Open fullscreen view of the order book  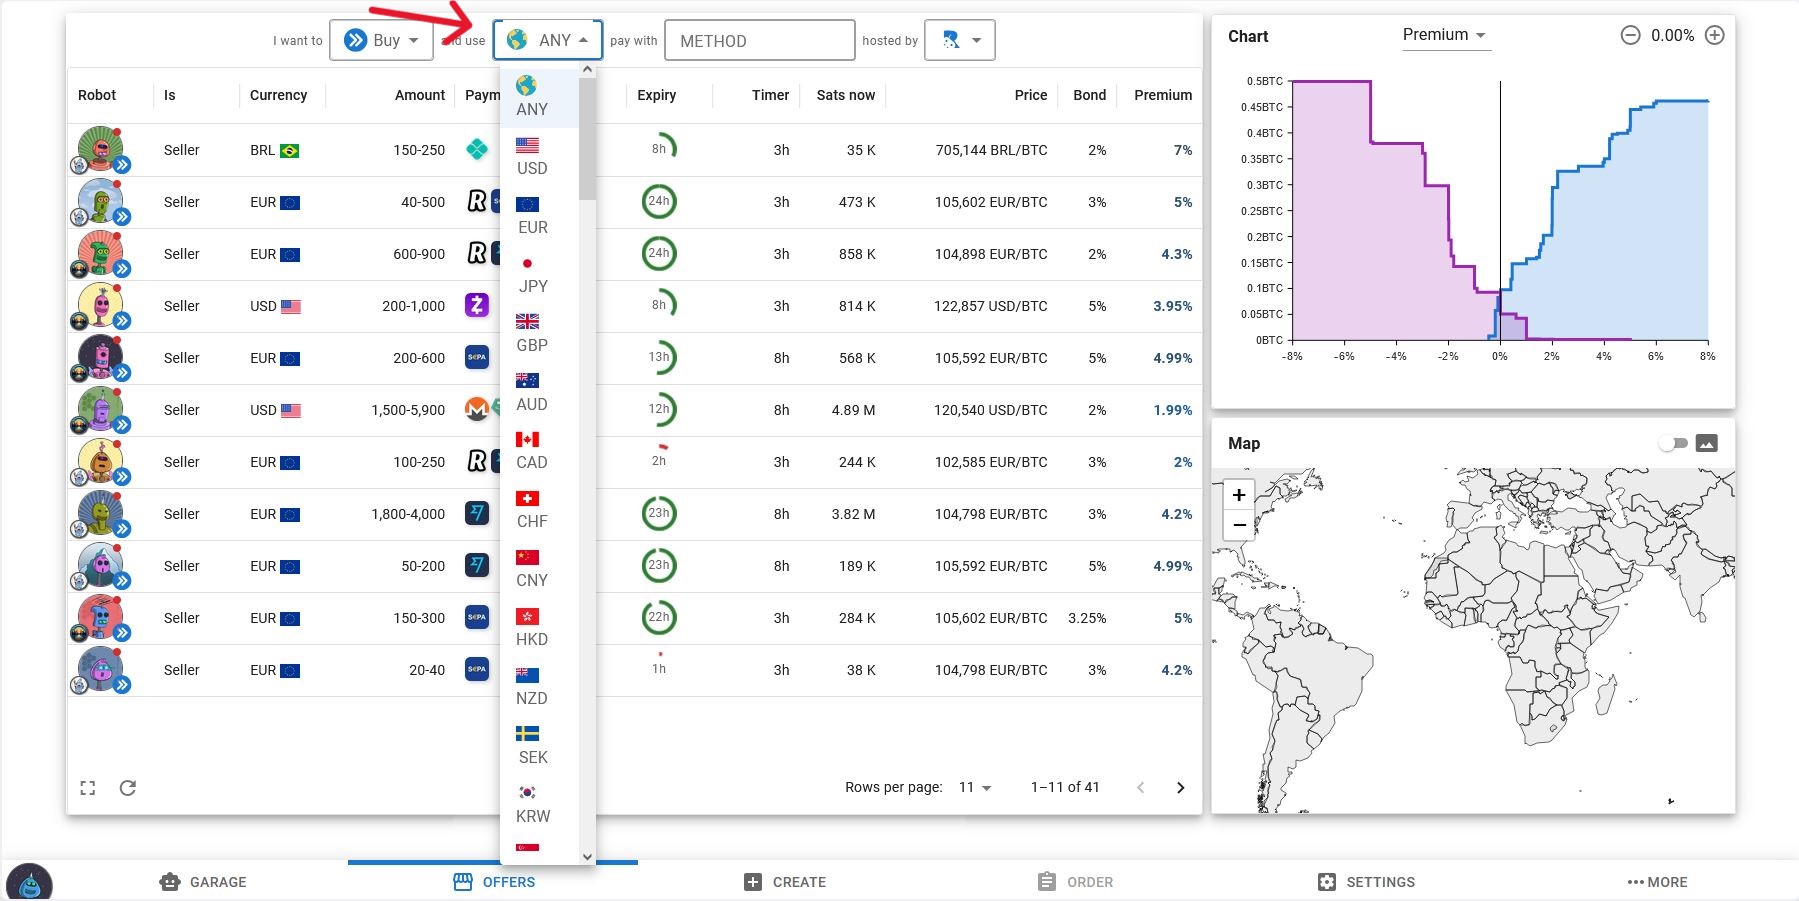[88, 787]
